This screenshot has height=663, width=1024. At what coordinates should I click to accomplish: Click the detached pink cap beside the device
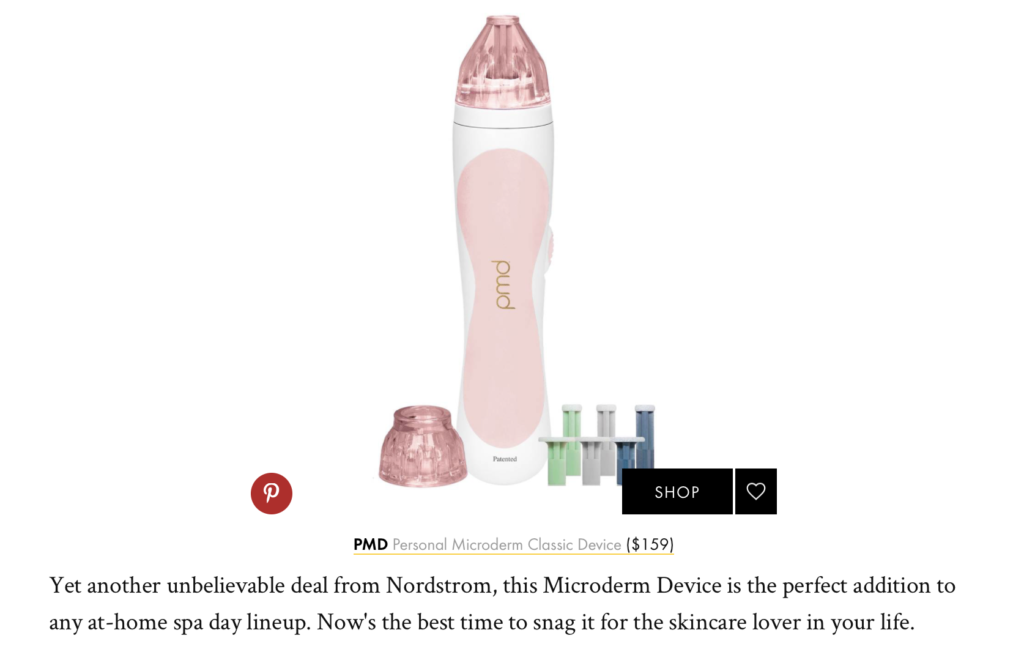[x=423, y=446]
